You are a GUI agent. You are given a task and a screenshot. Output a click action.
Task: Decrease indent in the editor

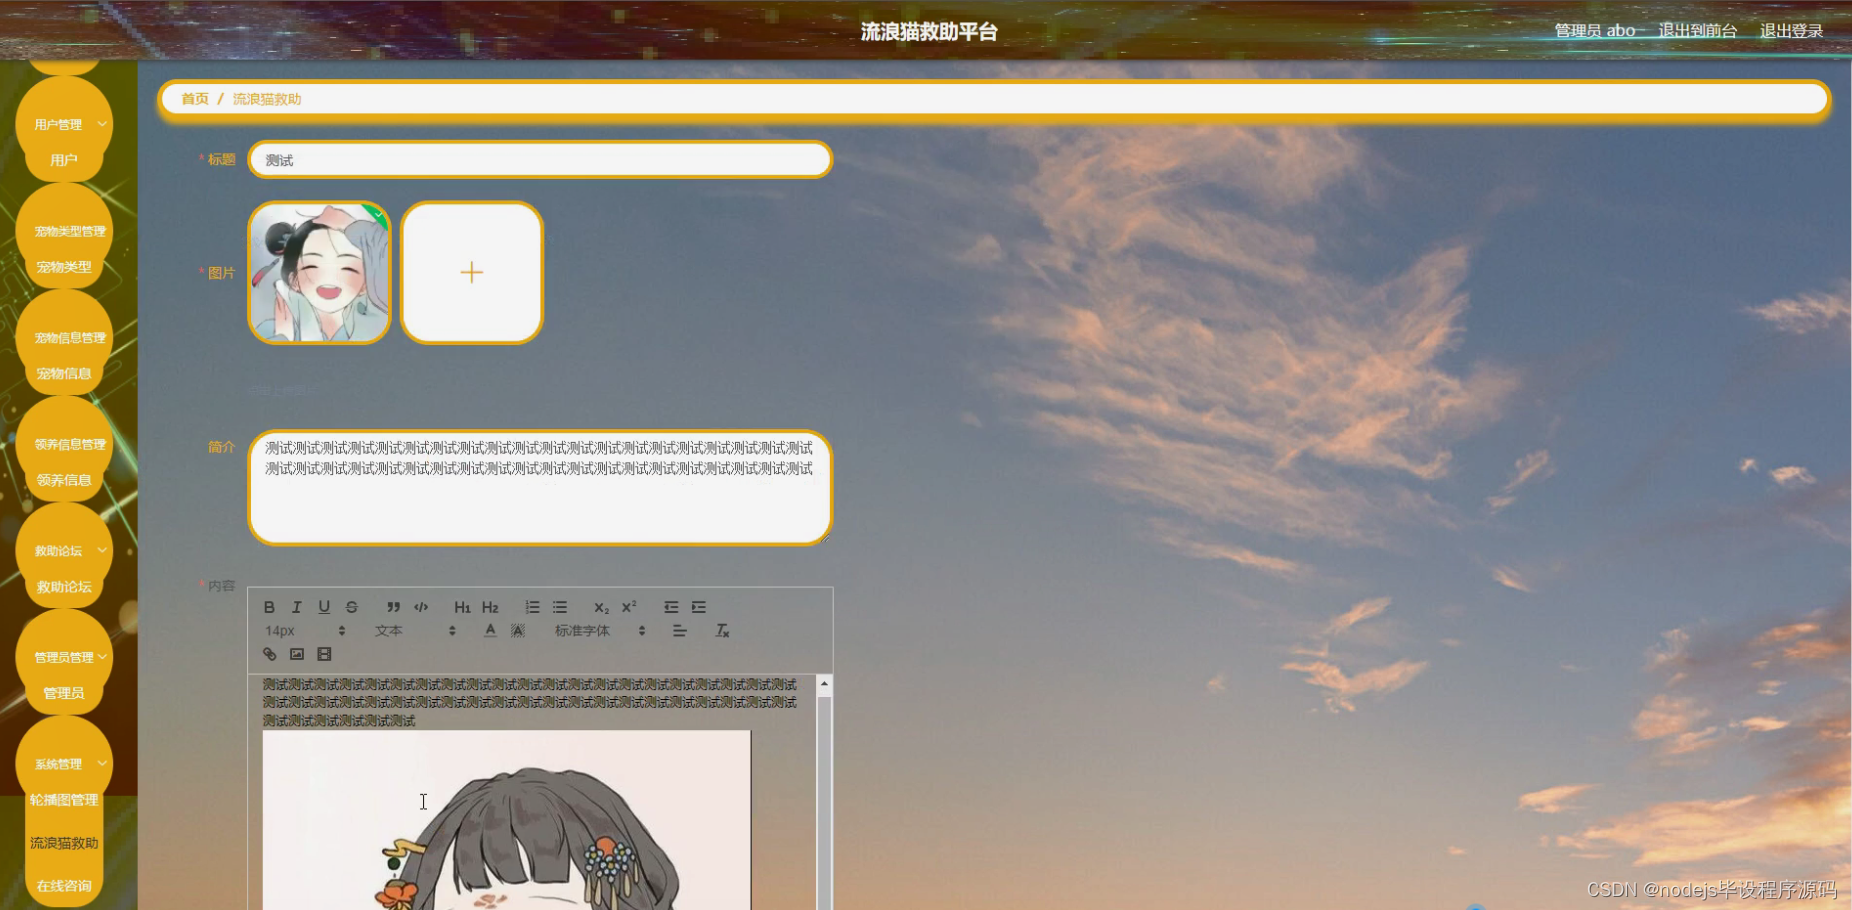pos(671,607)
